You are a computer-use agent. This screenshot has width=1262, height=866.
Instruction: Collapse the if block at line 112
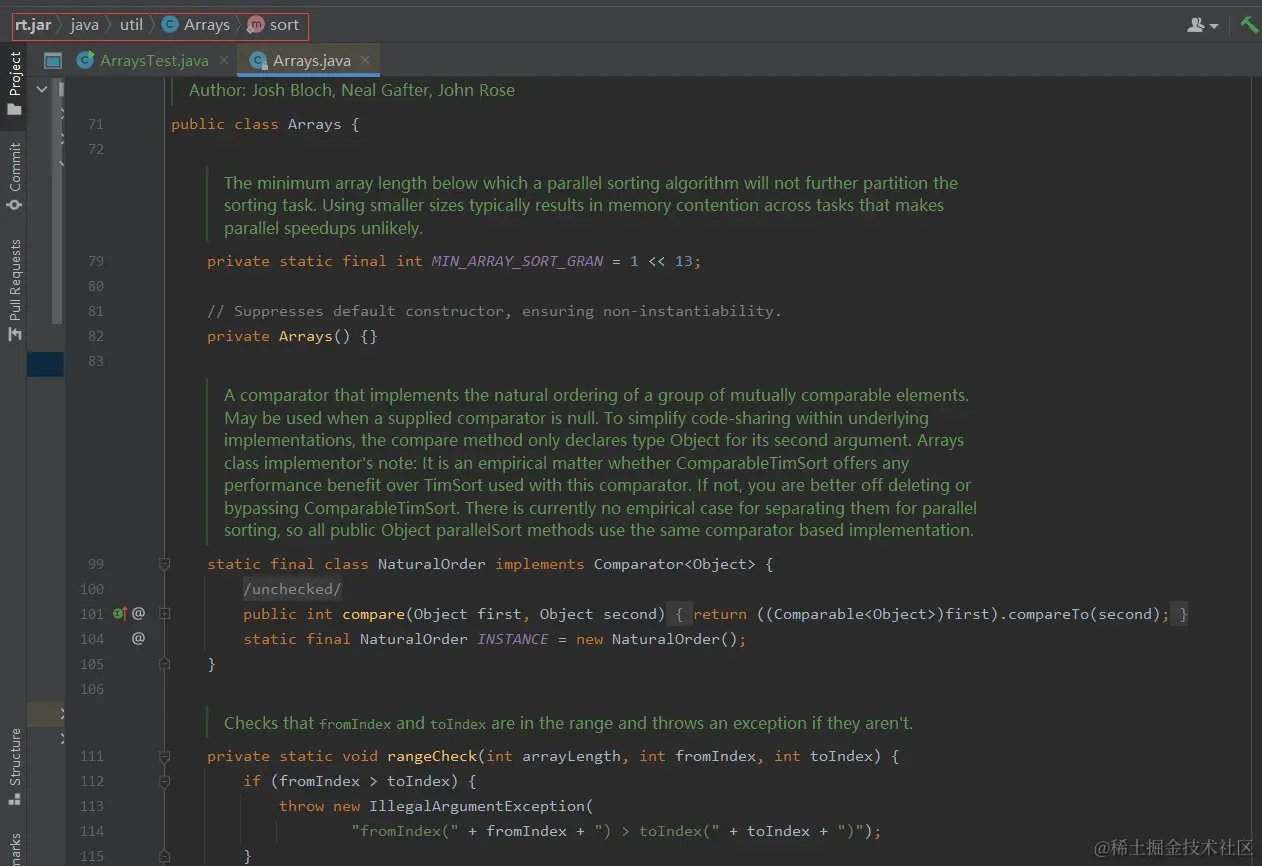tap(165, 781)
